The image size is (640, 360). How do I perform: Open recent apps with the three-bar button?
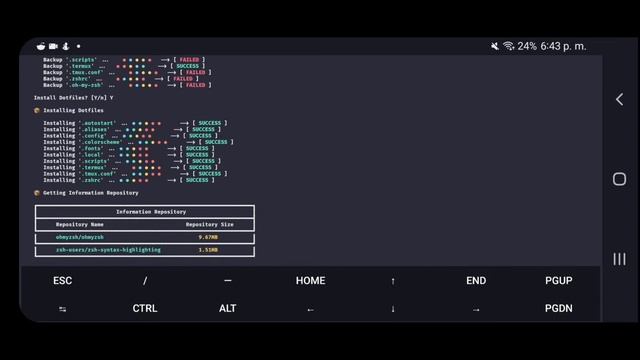619,259
